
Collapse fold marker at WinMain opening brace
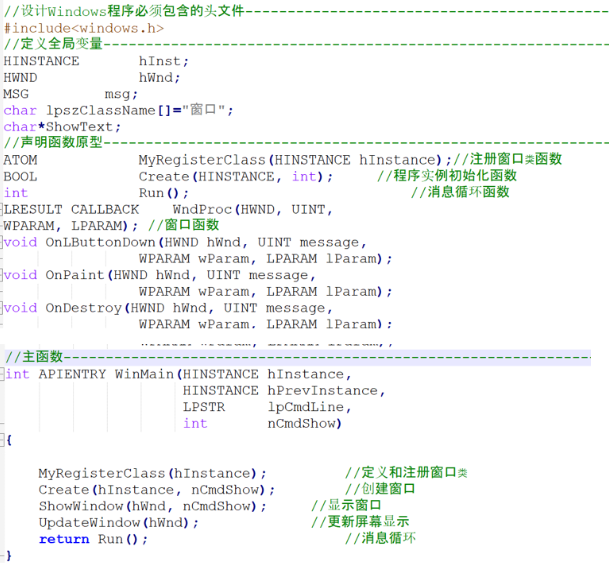2,440
